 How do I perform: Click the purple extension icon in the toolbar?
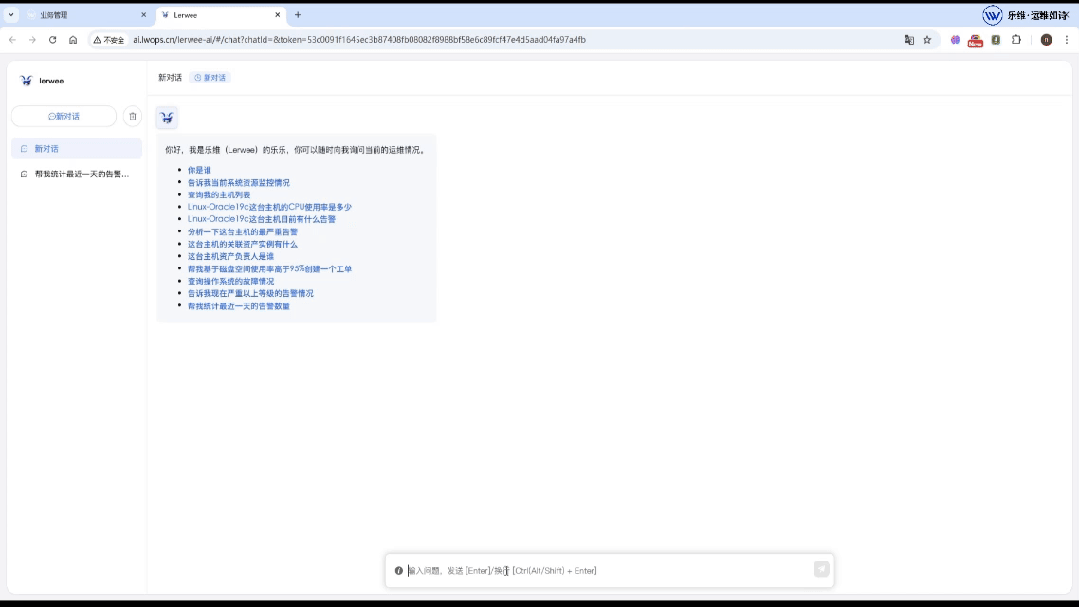[955, 40]
